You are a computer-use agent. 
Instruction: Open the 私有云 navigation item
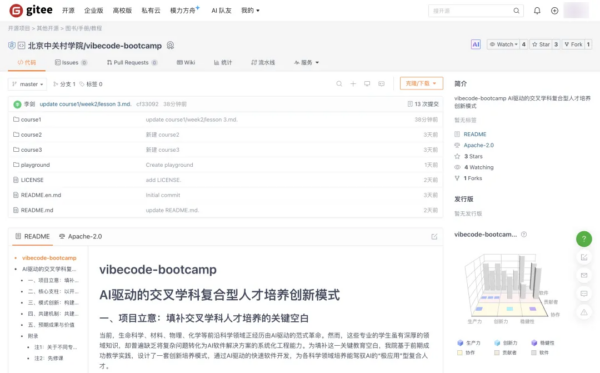[151, 10]
